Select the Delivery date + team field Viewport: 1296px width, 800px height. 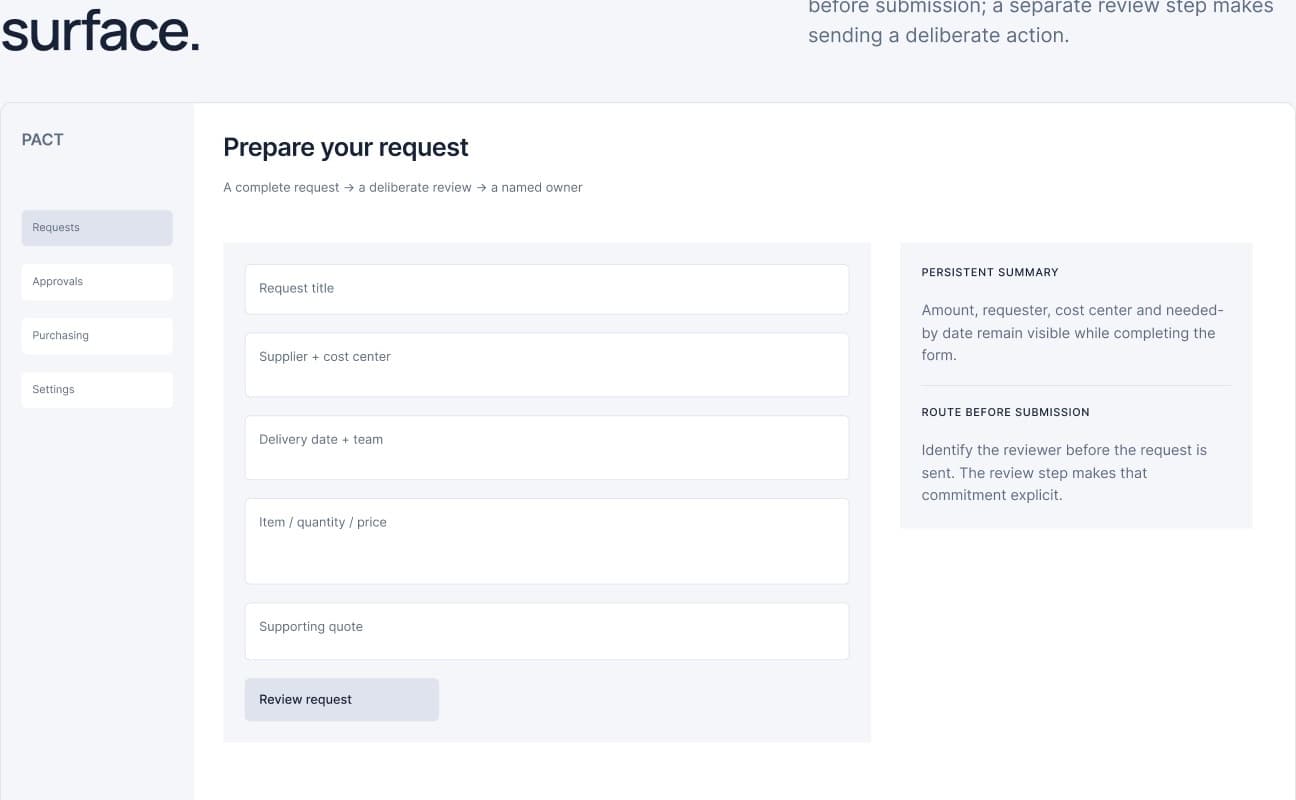tap(547, 448)
